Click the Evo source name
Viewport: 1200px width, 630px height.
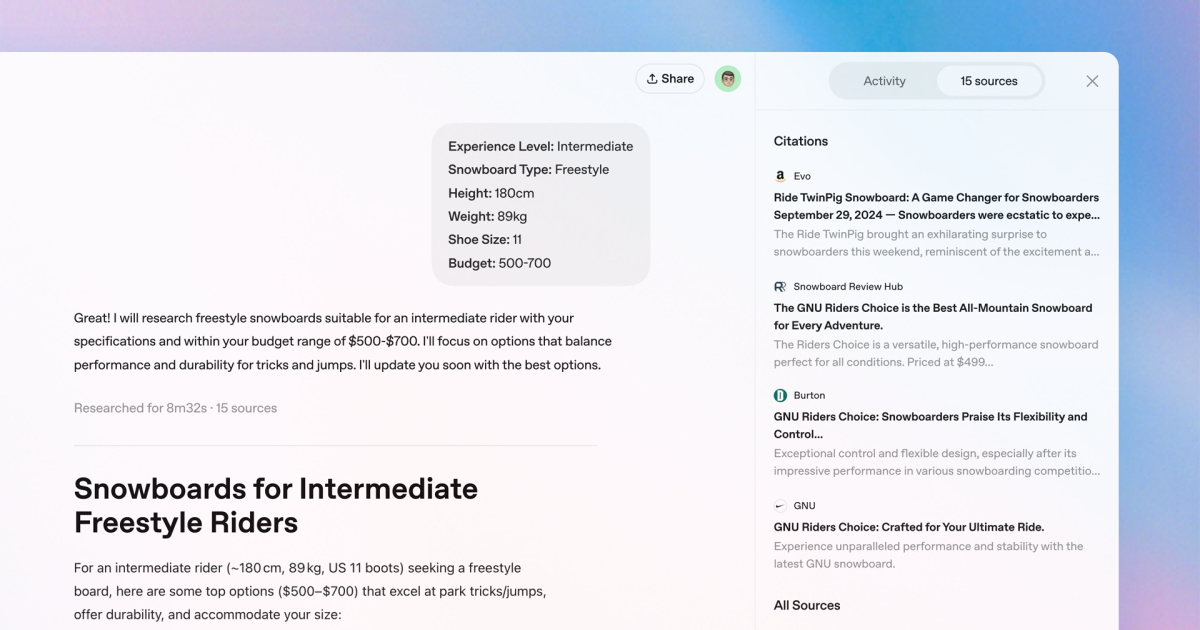[x=802, y=176]
